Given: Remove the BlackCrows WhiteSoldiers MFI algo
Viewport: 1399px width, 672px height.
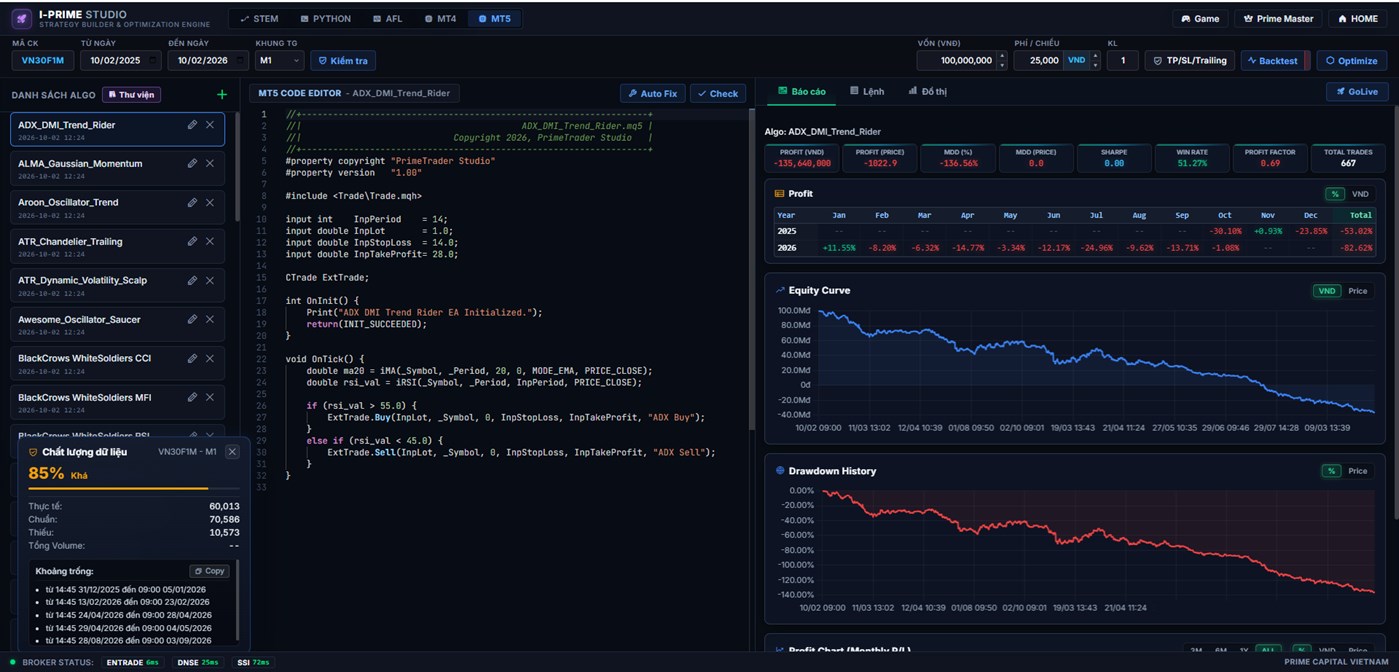Looking at the screenshot, I should point(210,398).
